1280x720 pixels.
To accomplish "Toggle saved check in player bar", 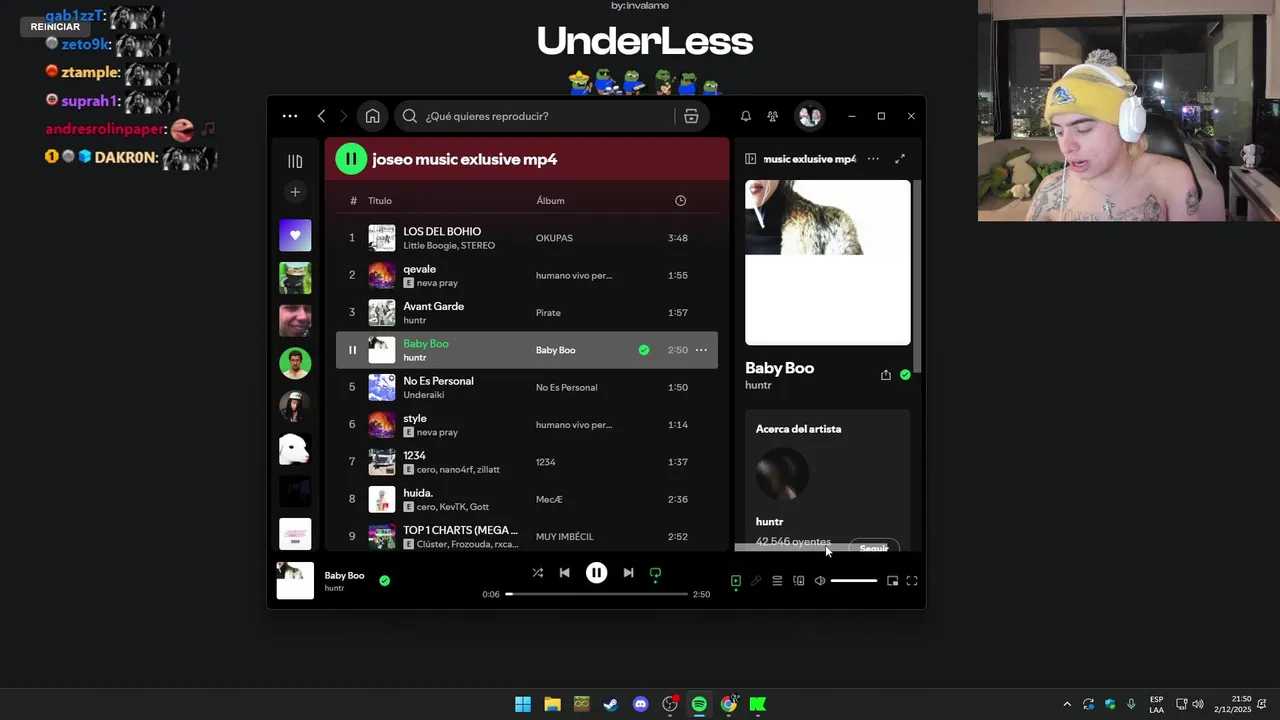I will pos(384,580).
